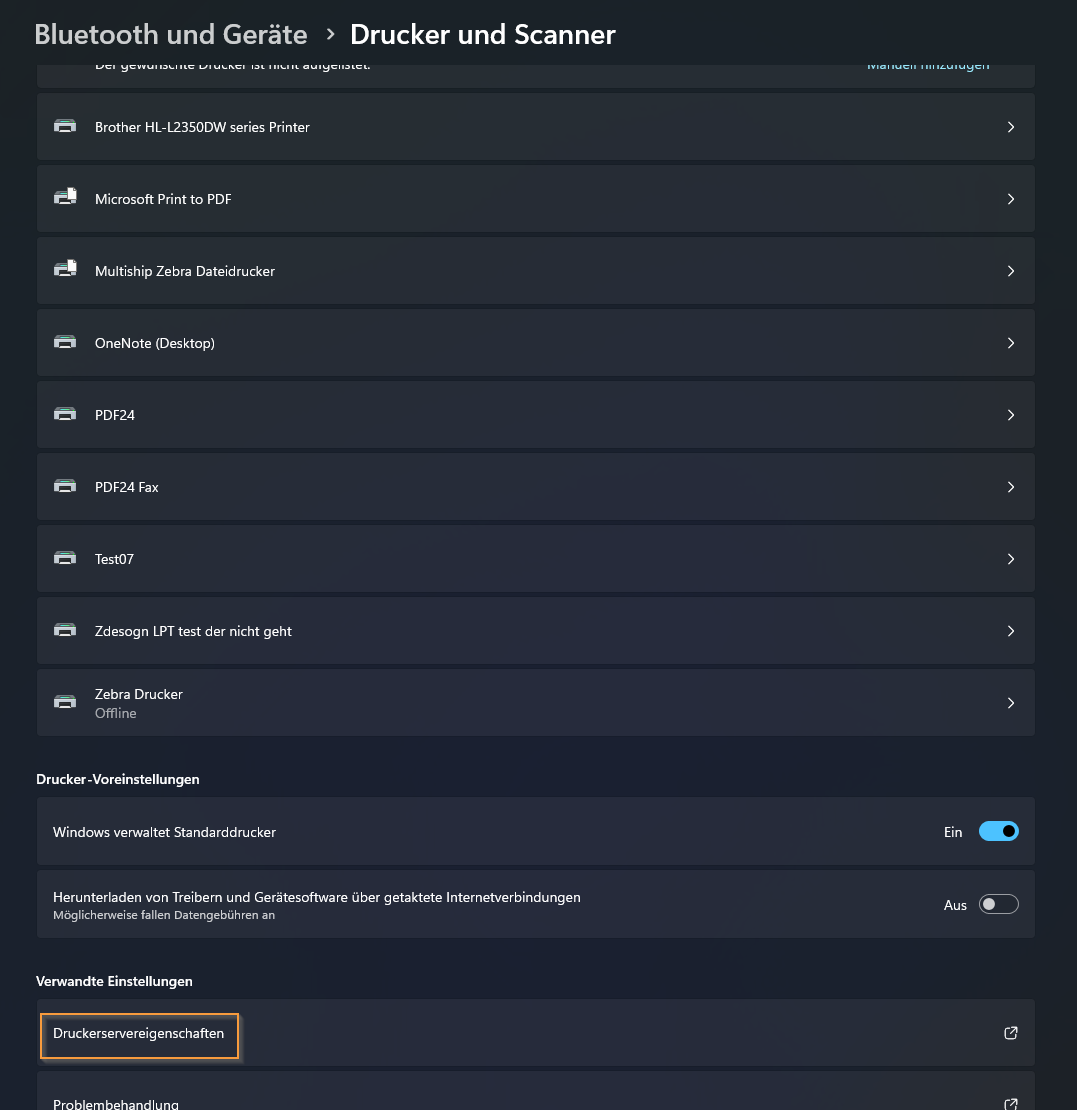
Task: Open OneNote (Desktop) row chevron
Action: pyautogui.click(x=1010, y=343)
